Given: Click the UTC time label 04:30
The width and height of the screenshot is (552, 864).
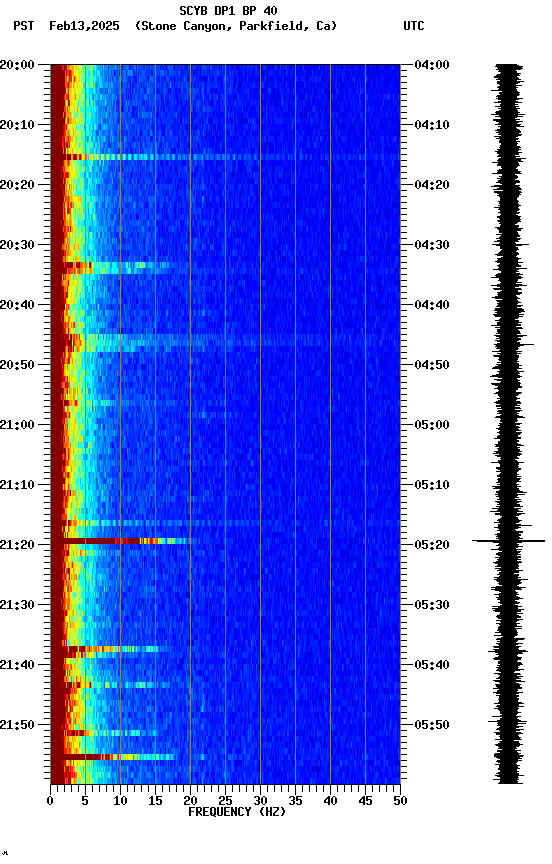Looking at the screenshot, I should (x=432, y=245).
